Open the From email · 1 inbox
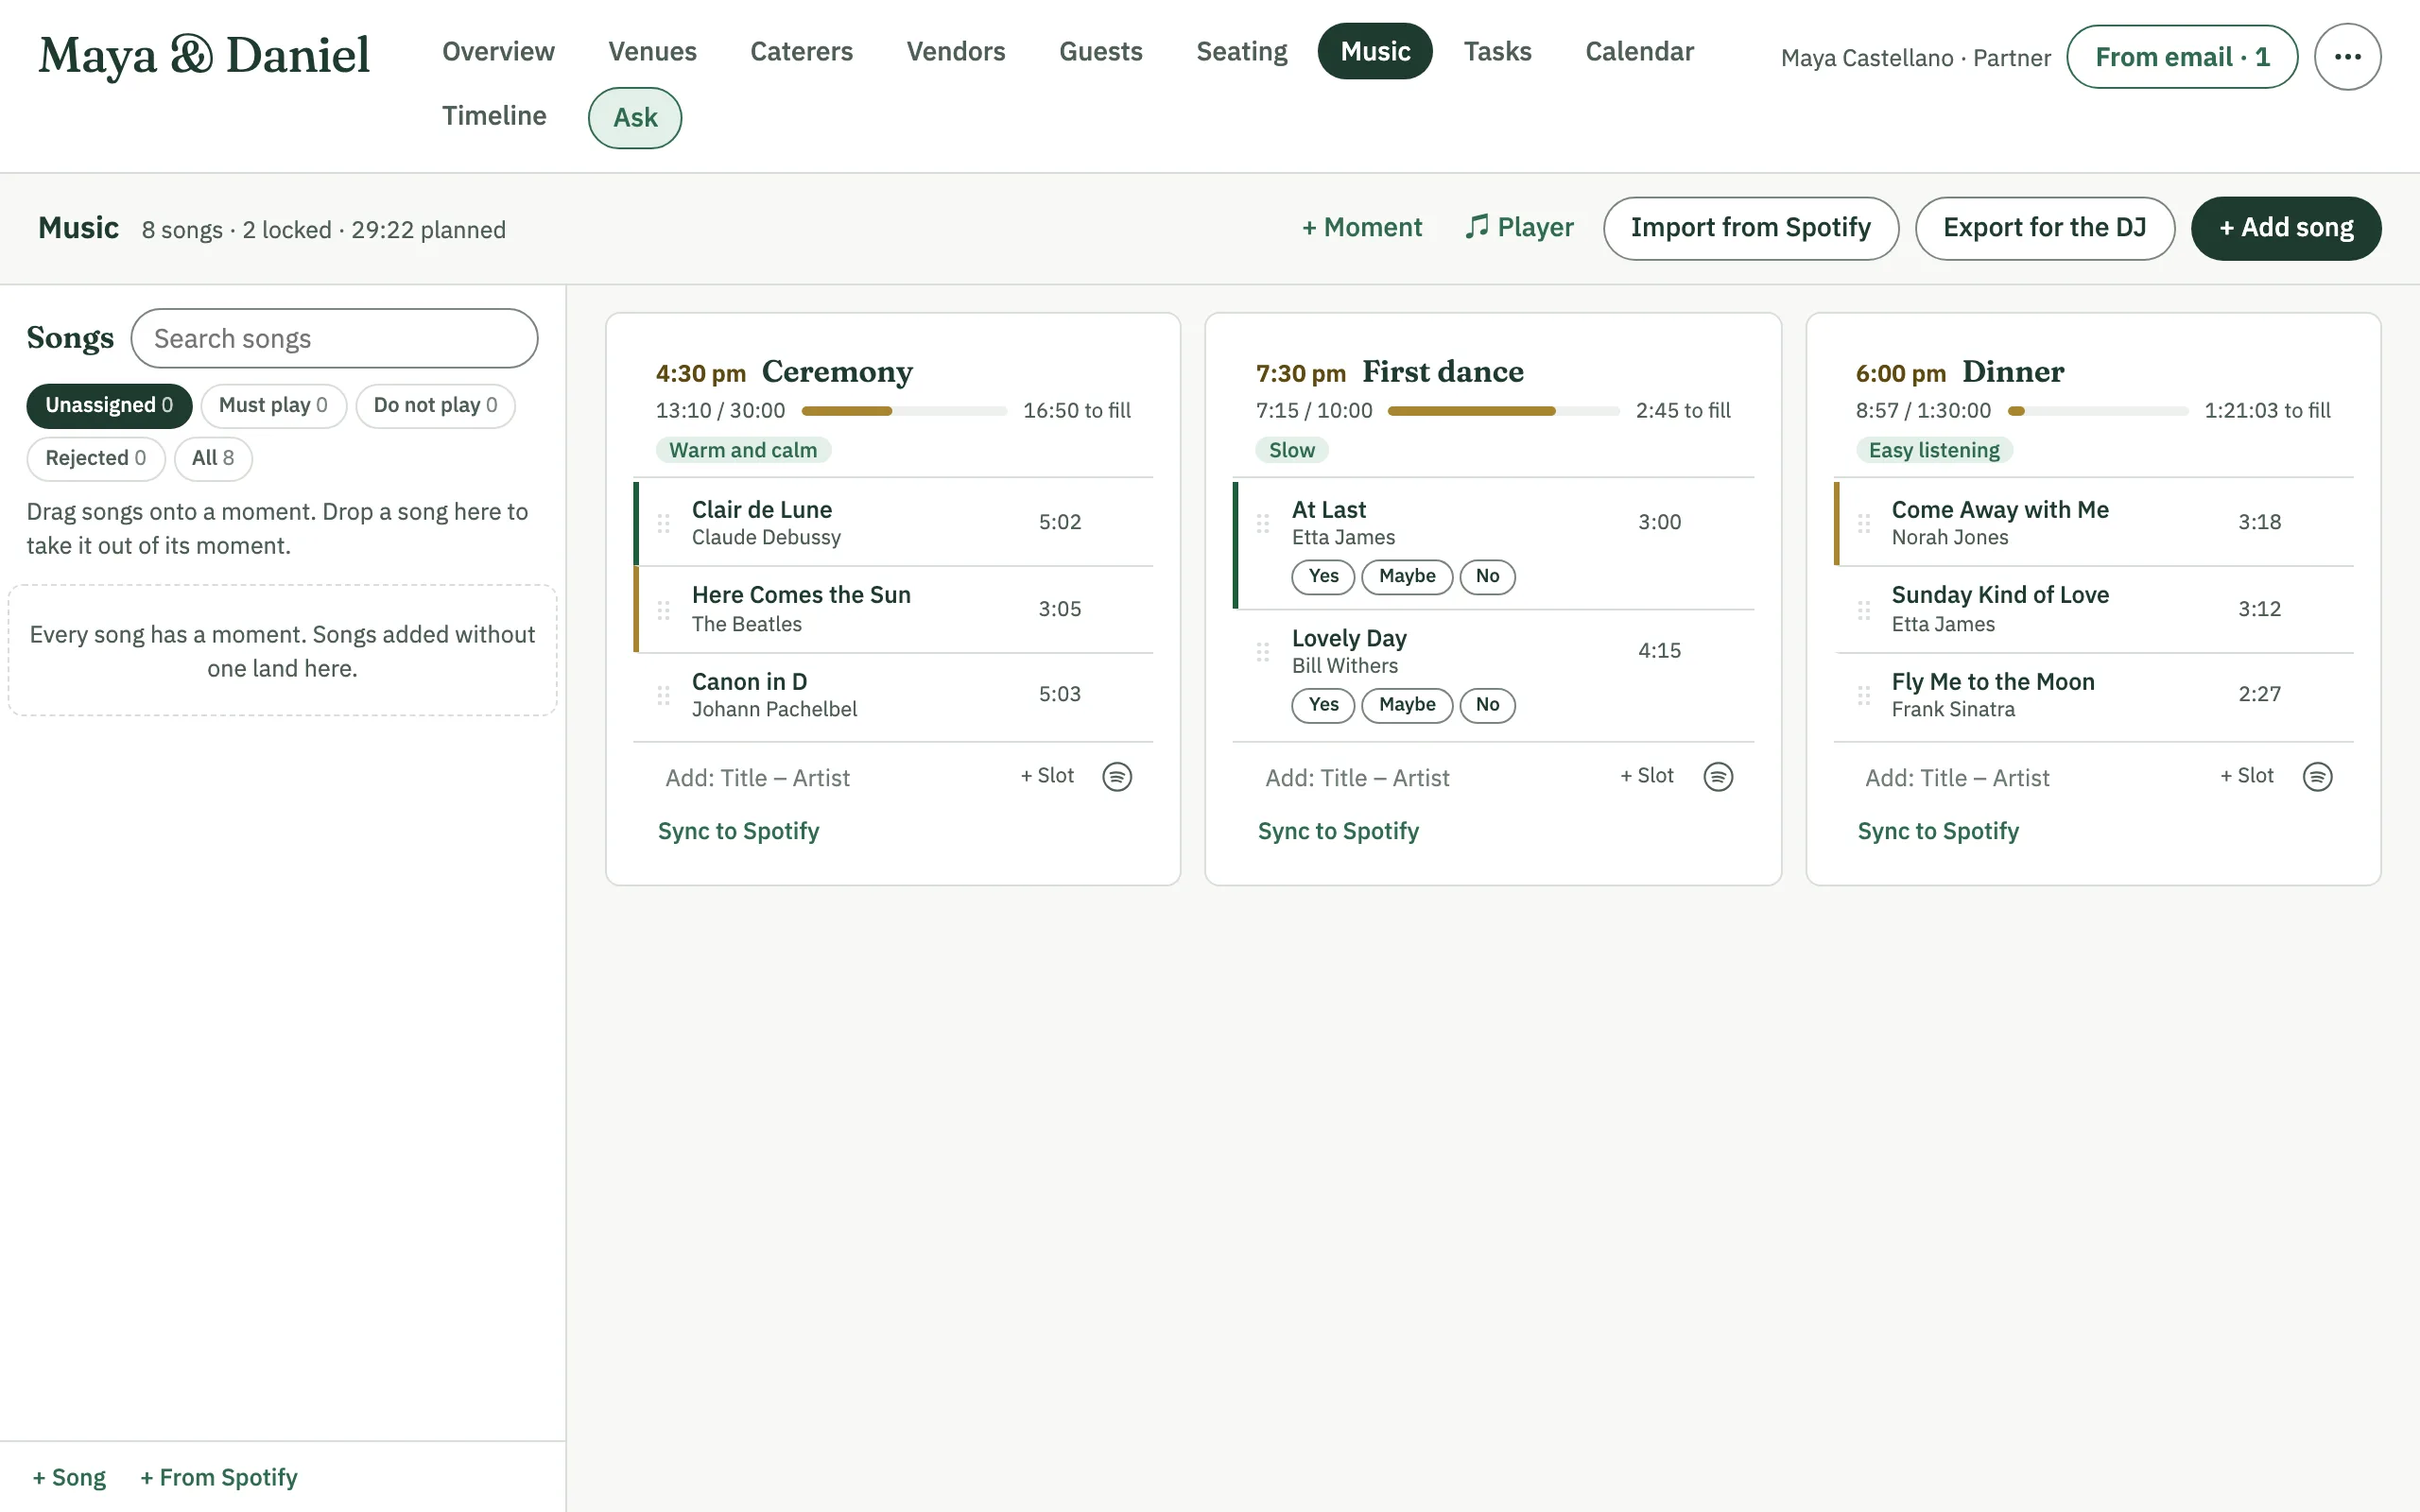 coord(2181,57)
